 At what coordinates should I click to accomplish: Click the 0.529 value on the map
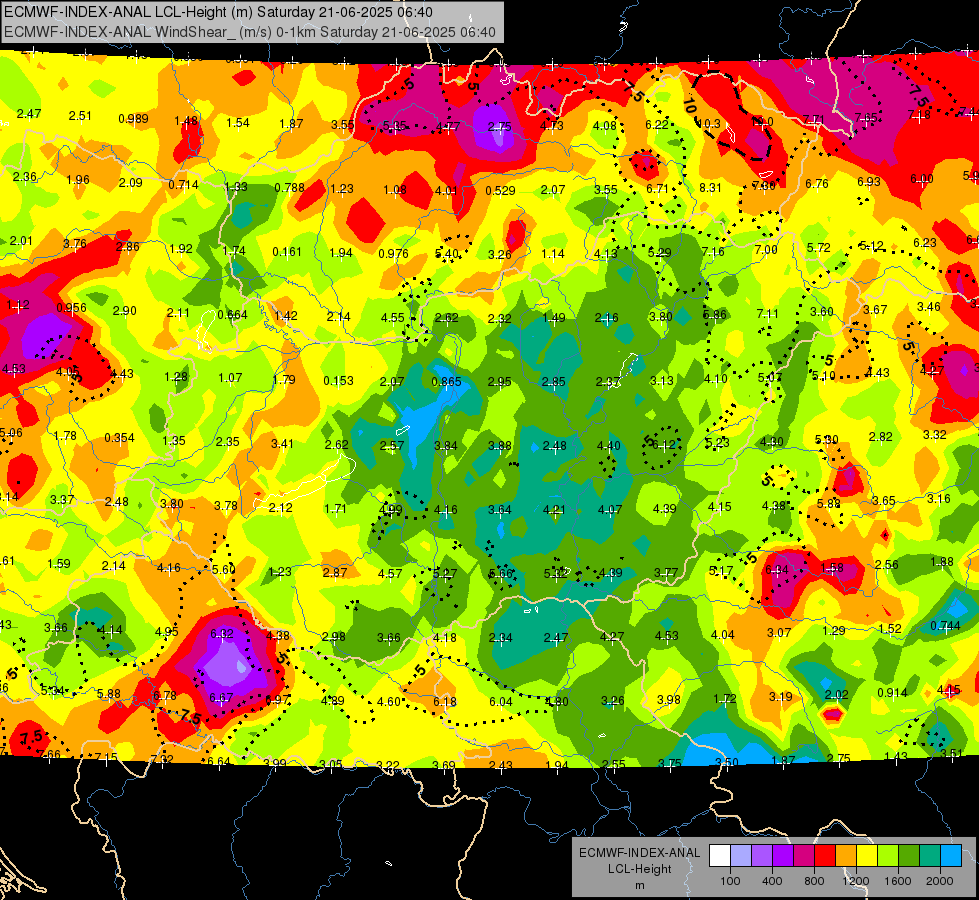point(500,190)
